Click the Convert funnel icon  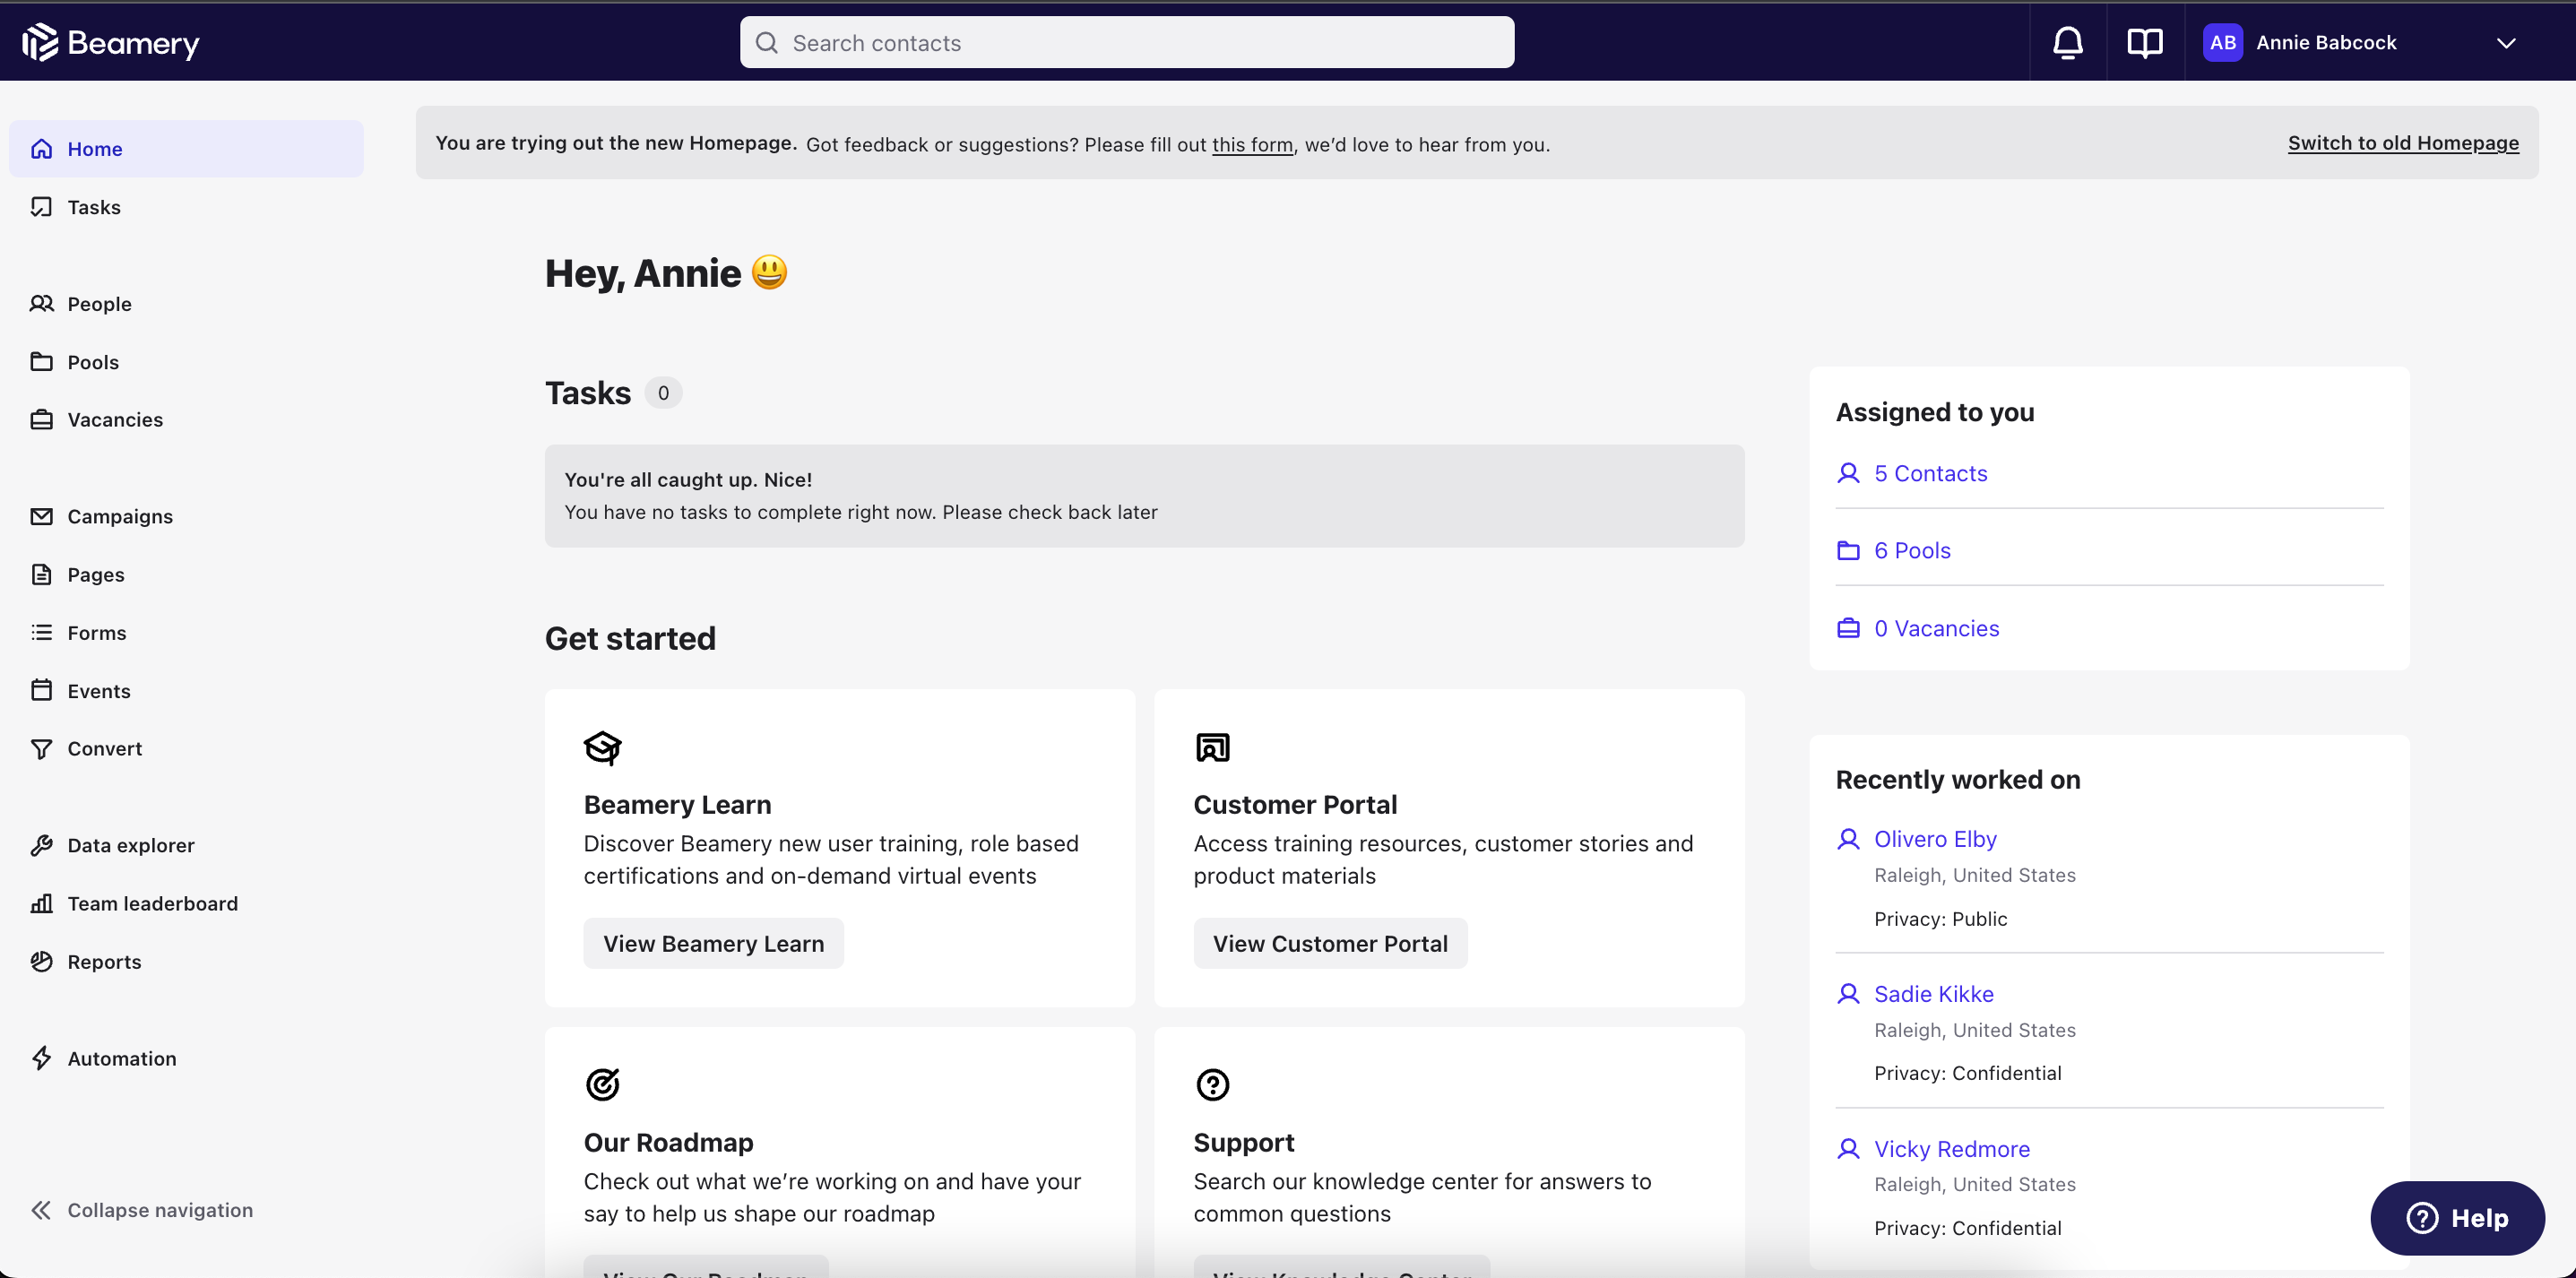pos(41,749)
